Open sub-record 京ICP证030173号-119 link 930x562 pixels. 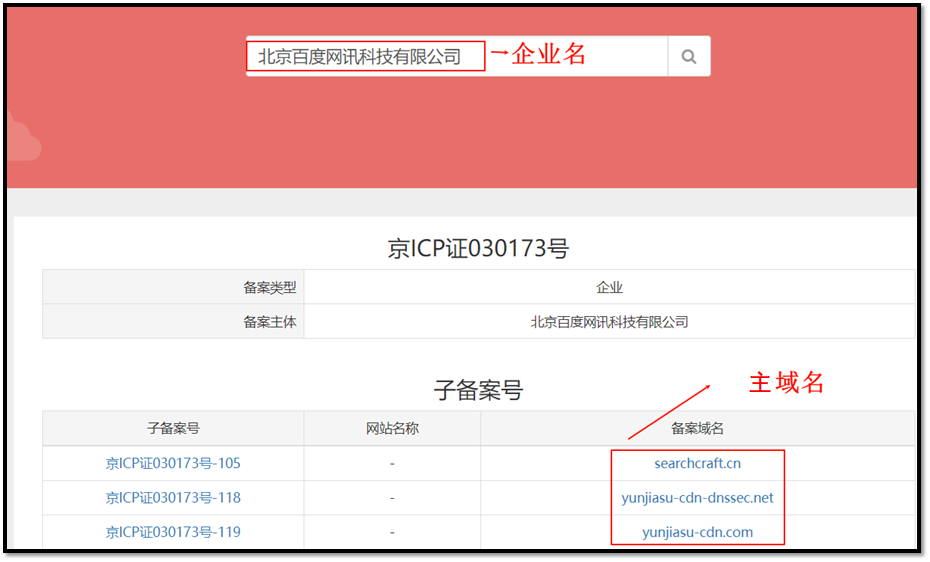[173, 532]
